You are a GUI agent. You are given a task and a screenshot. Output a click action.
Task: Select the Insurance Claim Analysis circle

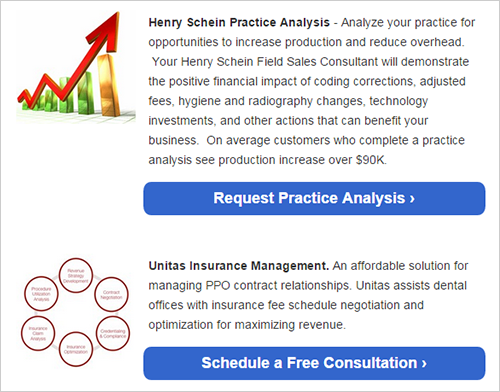pos(38,333)
